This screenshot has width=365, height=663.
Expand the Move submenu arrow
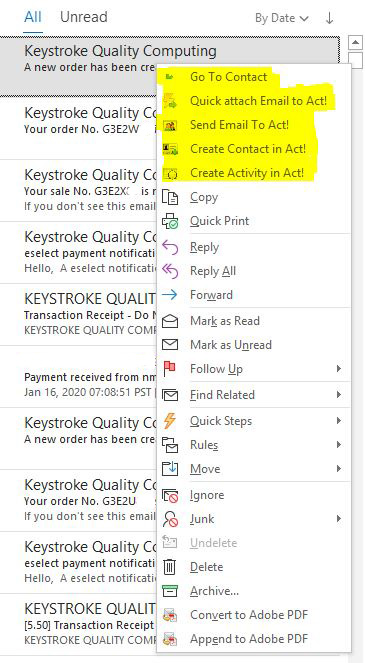339,468
